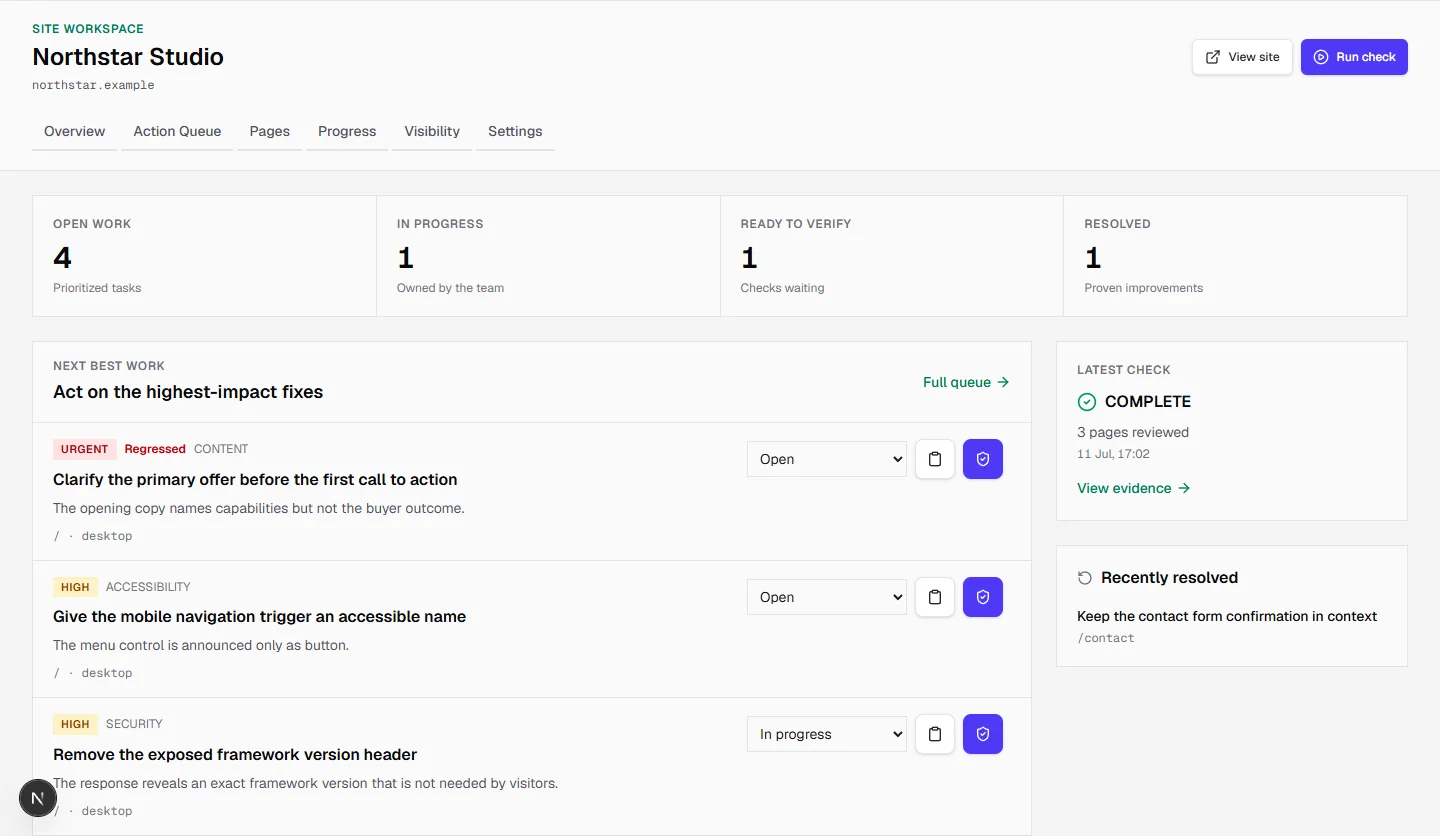Click the SITE WORKSPACE label
1440x836 pixels.
point(88,29)
